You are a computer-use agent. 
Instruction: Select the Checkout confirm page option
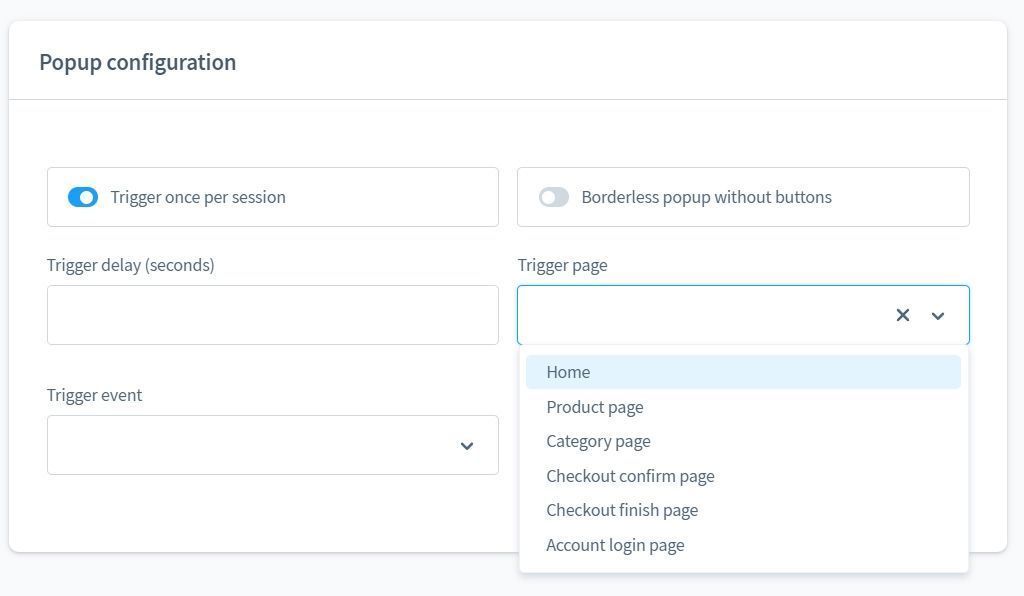click(630, 476)
